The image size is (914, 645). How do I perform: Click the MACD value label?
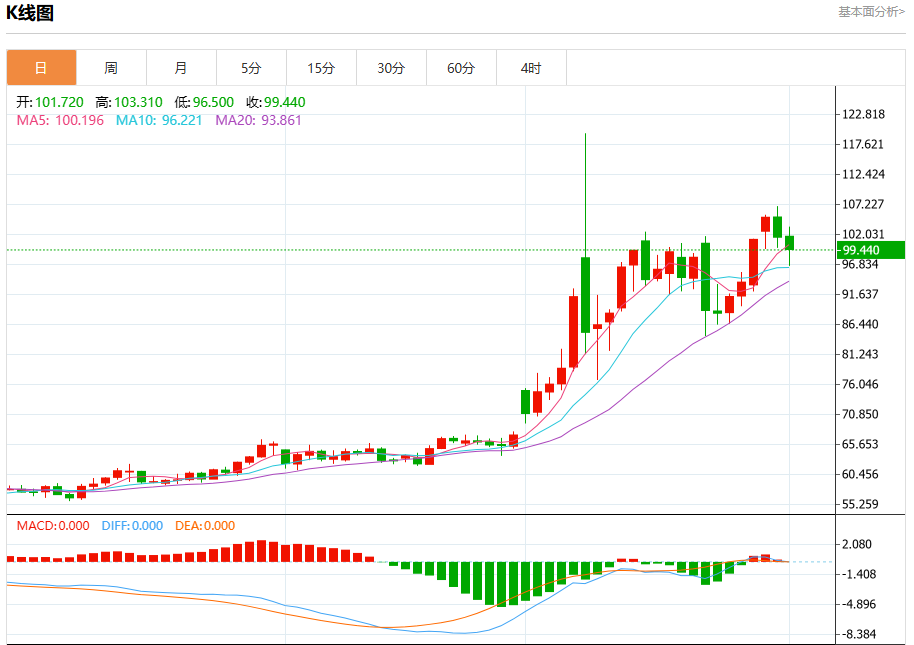[x=53, y=526]
